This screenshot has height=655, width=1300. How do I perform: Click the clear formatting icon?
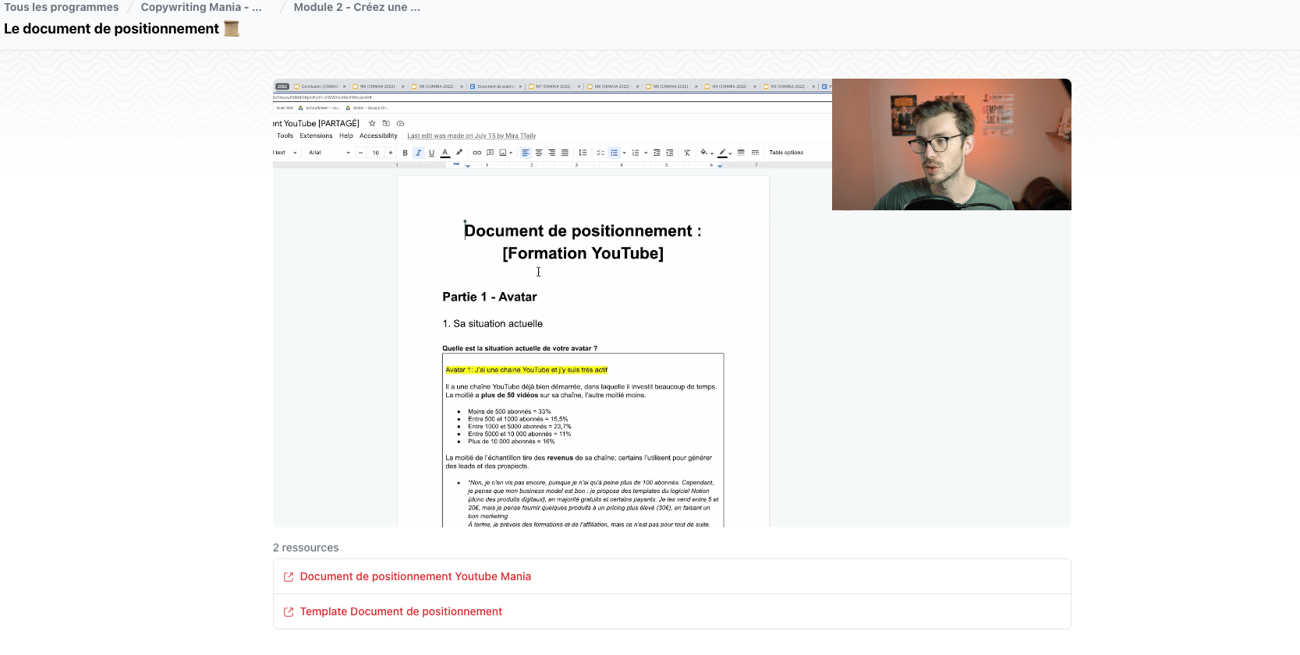[x=687, y=153]
